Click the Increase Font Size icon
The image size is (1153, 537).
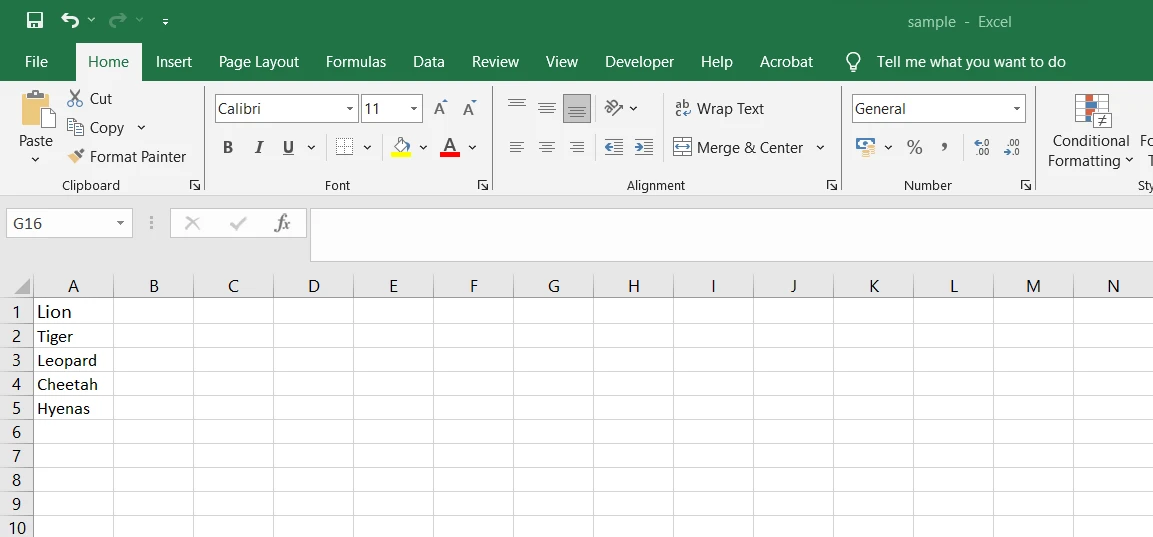(x=440, y=109)
